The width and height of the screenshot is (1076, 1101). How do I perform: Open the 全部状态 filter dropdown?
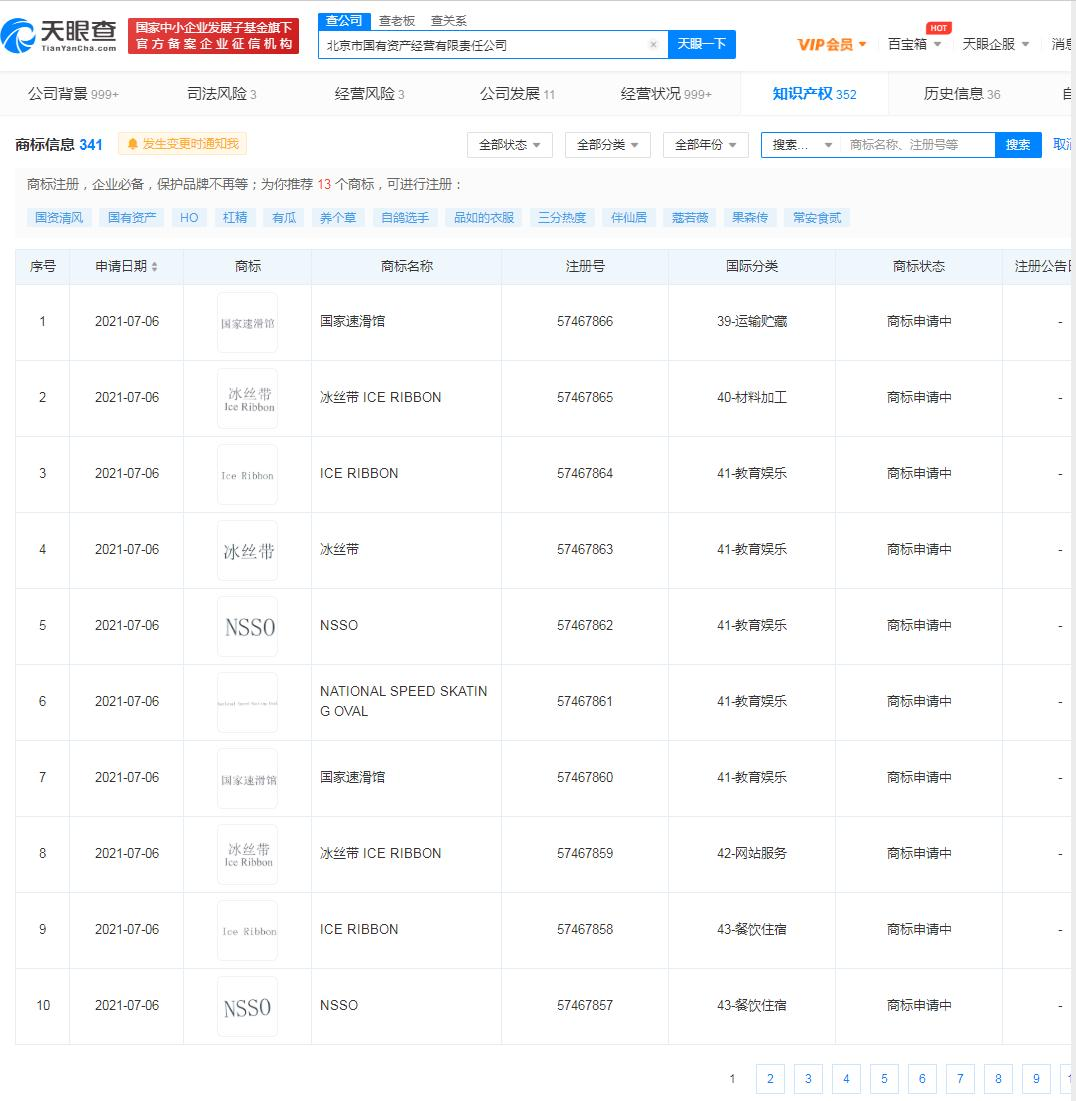tap(509, 145)
